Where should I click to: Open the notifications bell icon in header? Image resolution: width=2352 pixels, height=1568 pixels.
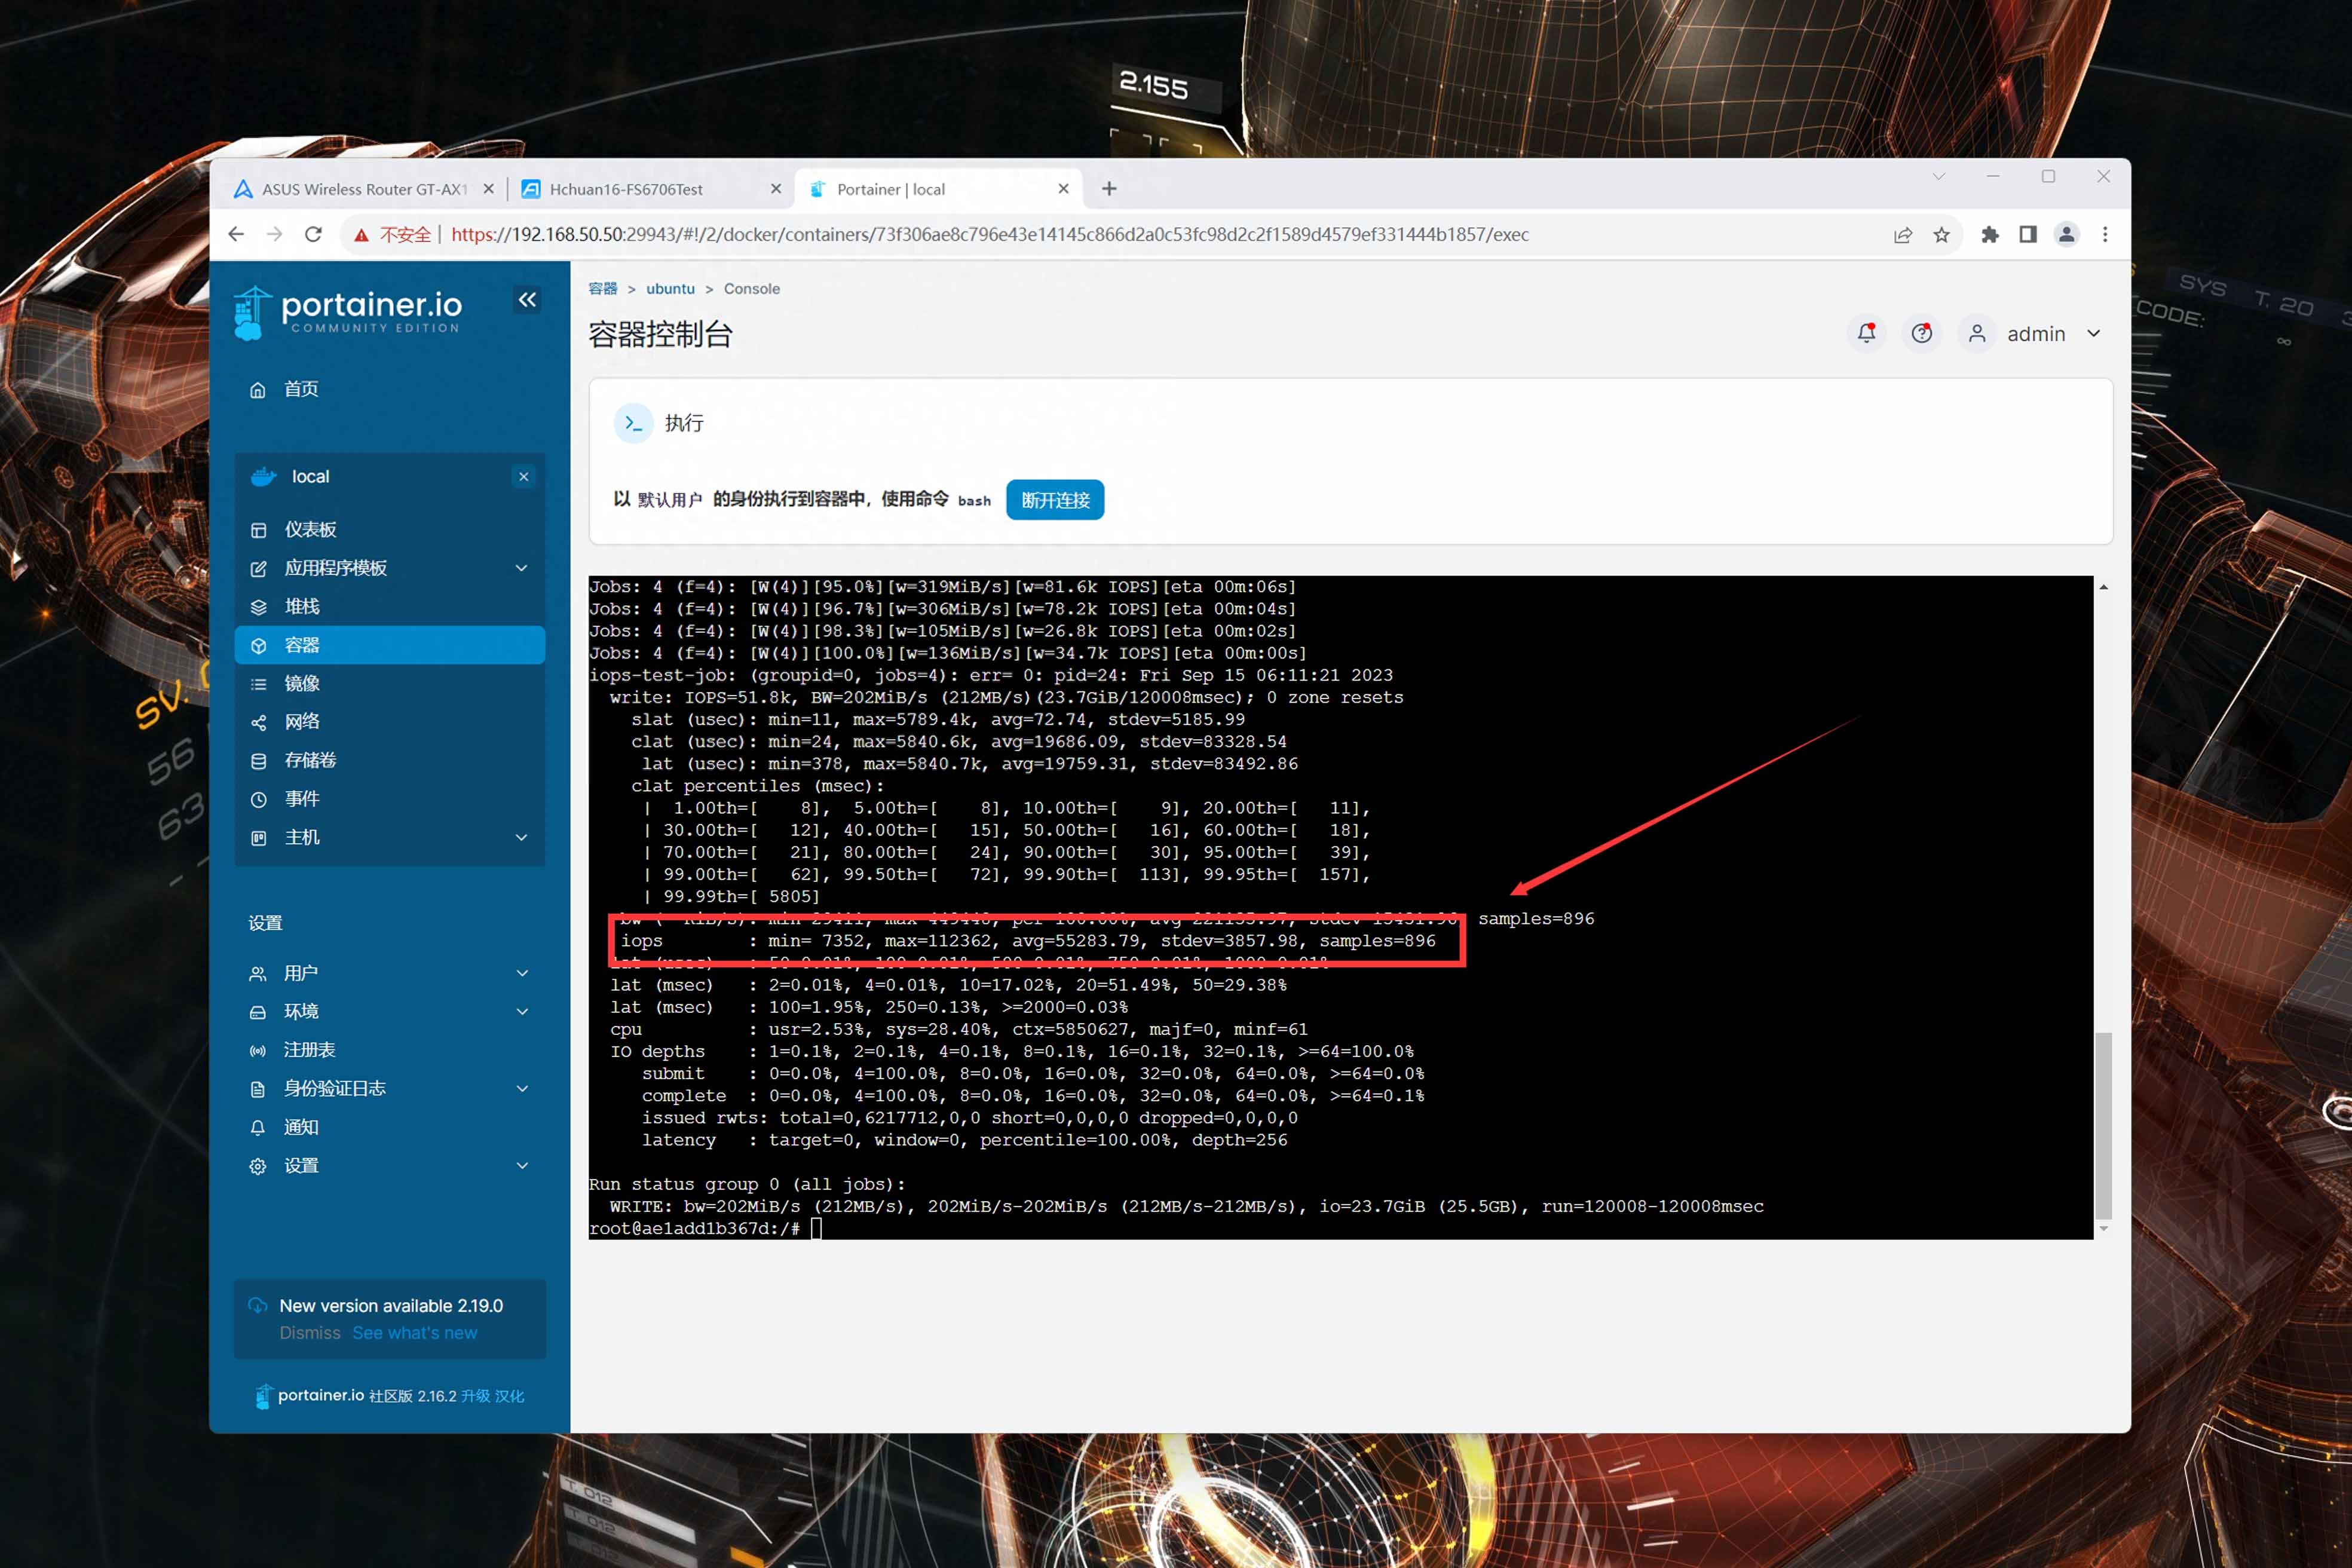tap(1866, 334)
